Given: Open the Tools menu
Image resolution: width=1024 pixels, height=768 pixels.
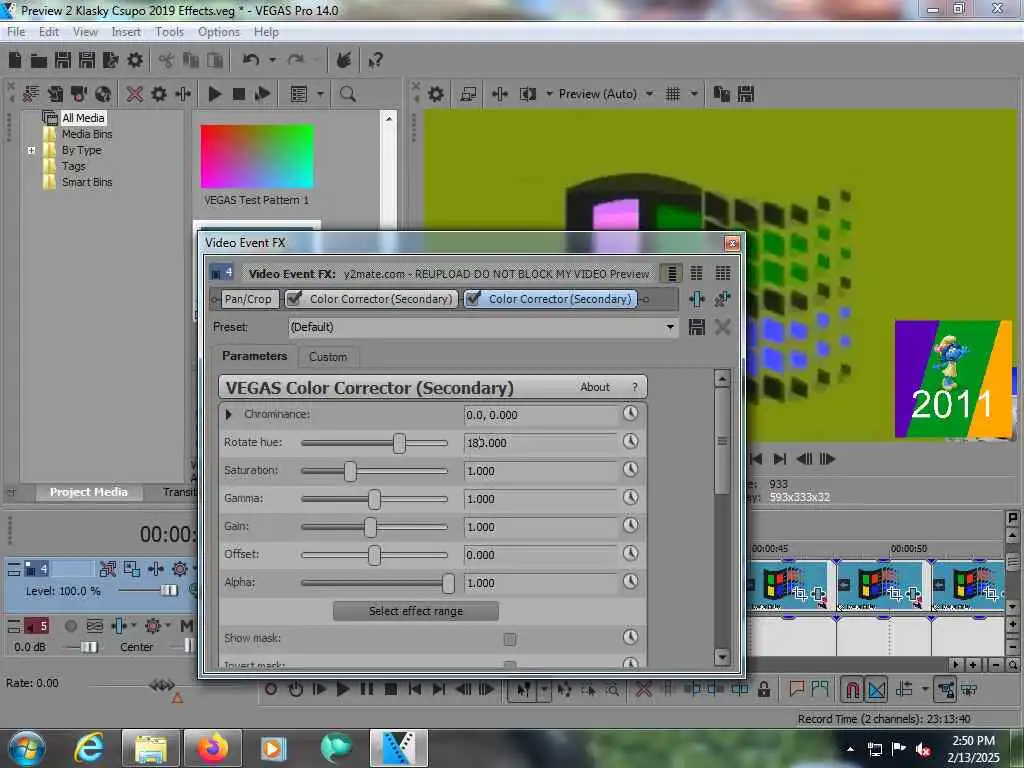Looking at the screenshot, I should click(x=169, y=32).
